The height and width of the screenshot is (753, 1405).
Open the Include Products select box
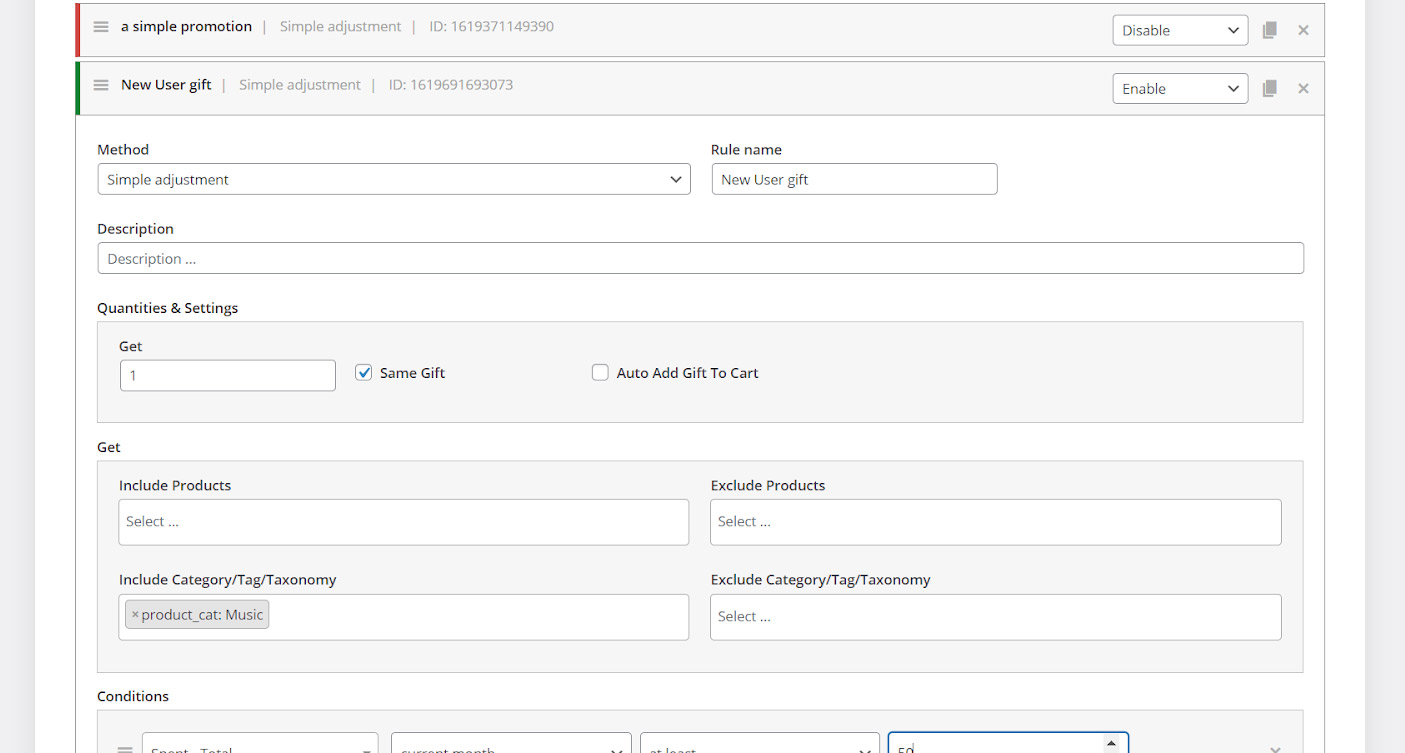(403, 522)
